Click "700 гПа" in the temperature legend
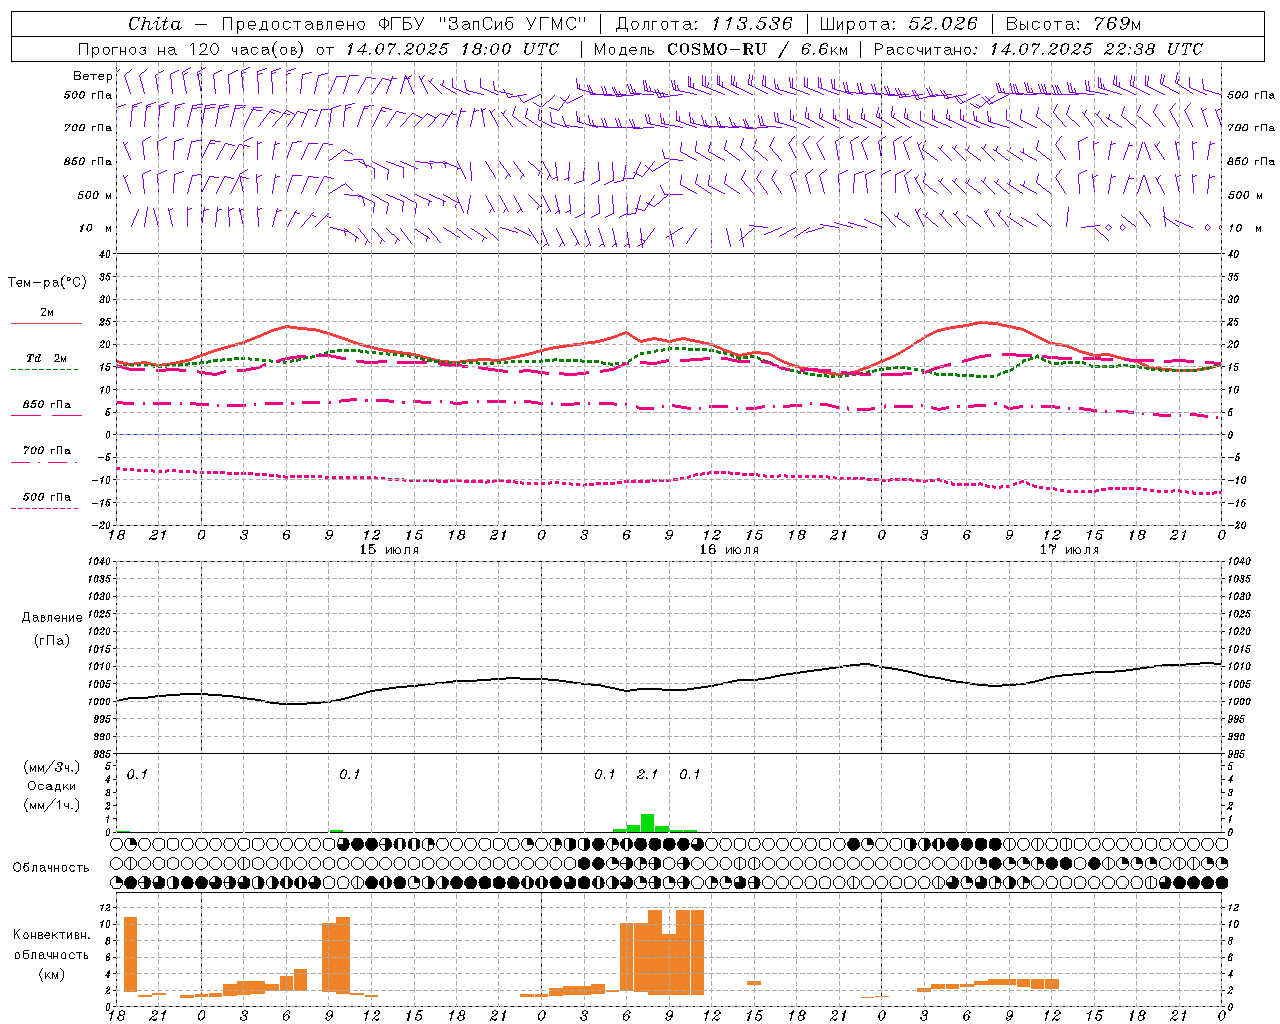This screenshot has width=1280, height=1024. (47, 451)
